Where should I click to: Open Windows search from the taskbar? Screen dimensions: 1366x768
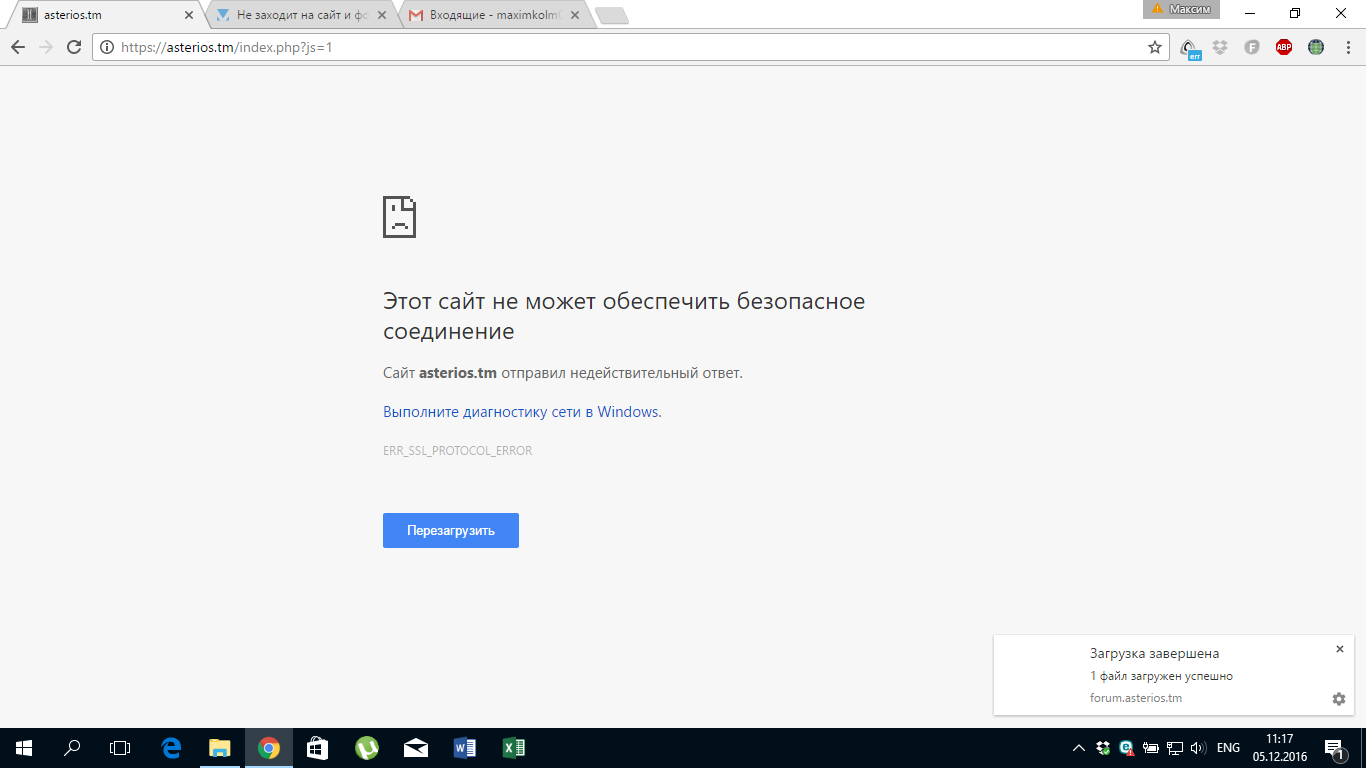pos(72,747)
